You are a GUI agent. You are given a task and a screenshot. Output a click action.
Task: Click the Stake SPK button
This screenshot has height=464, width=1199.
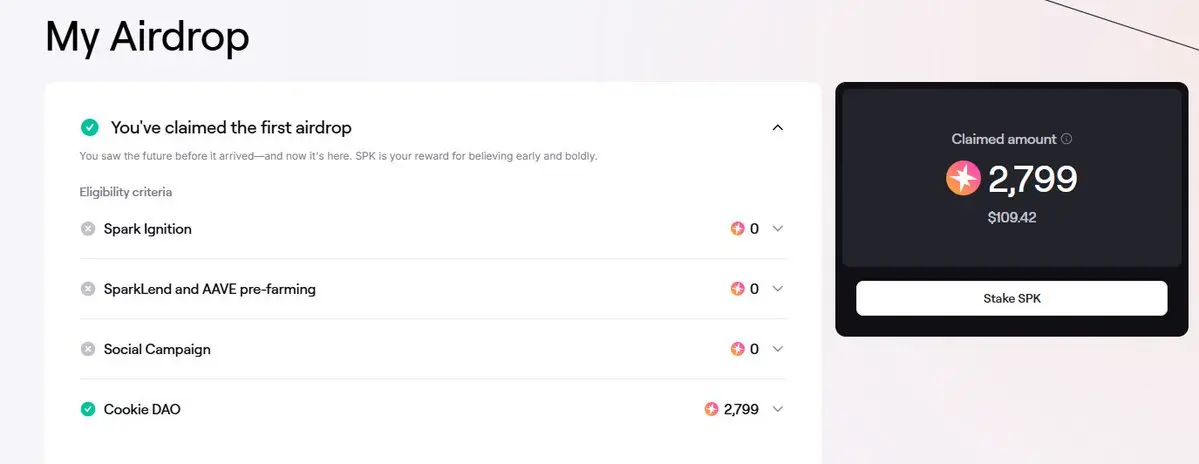[x=1012, y=298]
